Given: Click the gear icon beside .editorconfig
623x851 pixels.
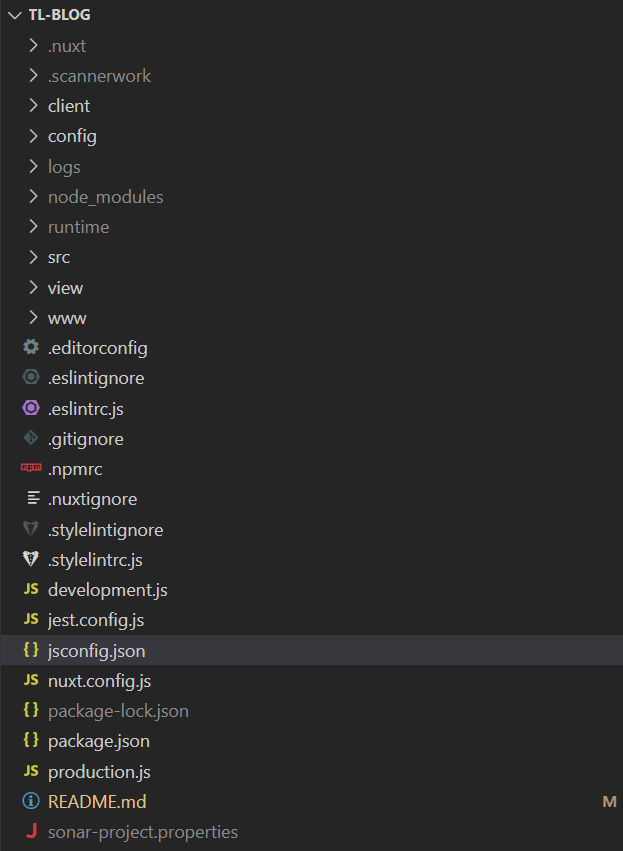Looking at the screenshot, I should coord(31,347).
